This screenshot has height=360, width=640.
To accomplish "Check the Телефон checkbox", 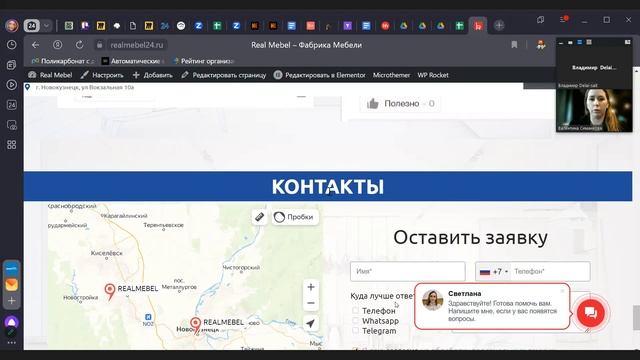I will (x=356, y=311).
